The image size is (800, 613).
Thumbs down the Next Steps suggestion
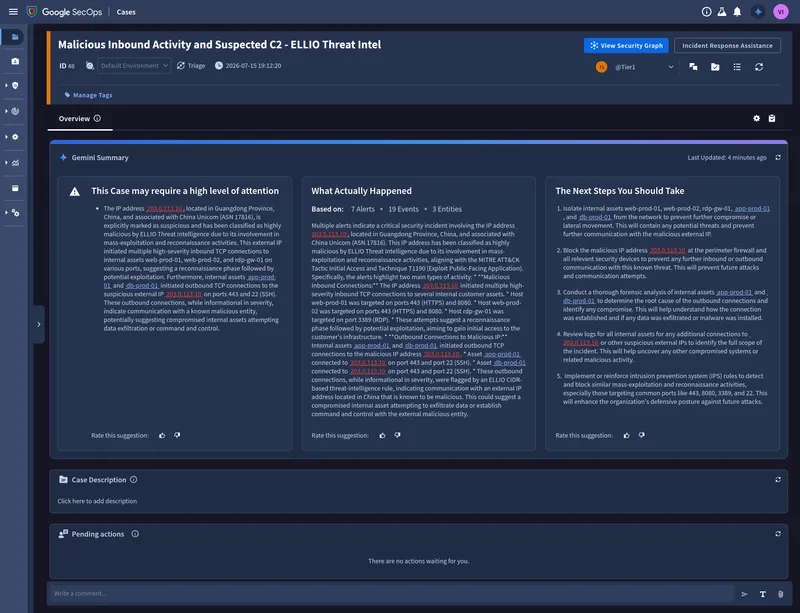point(641,435)
